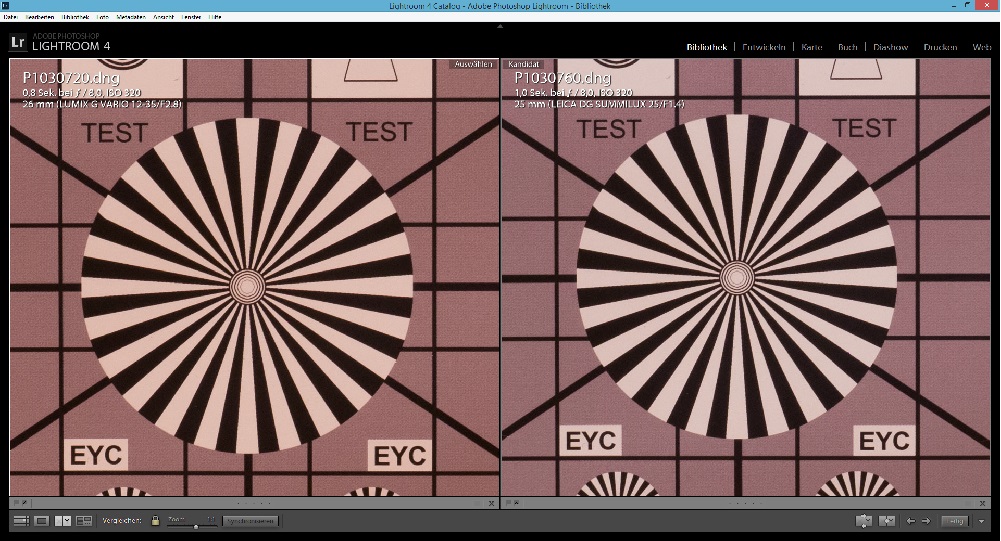1001x541 pixels.
Task: Click the Synchronisieren button
Action: [250, 521]
